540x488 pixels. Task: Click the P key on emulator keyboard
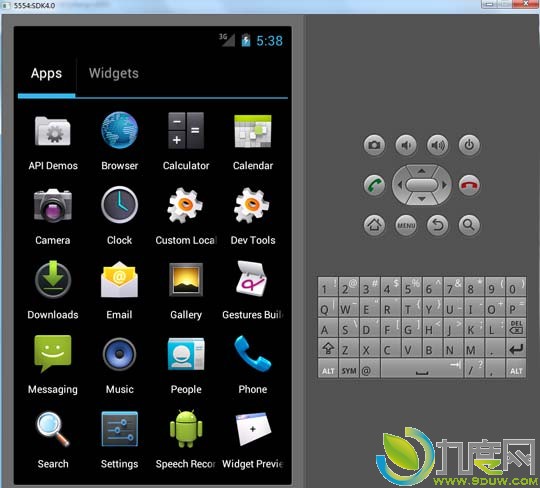point(516,308)
